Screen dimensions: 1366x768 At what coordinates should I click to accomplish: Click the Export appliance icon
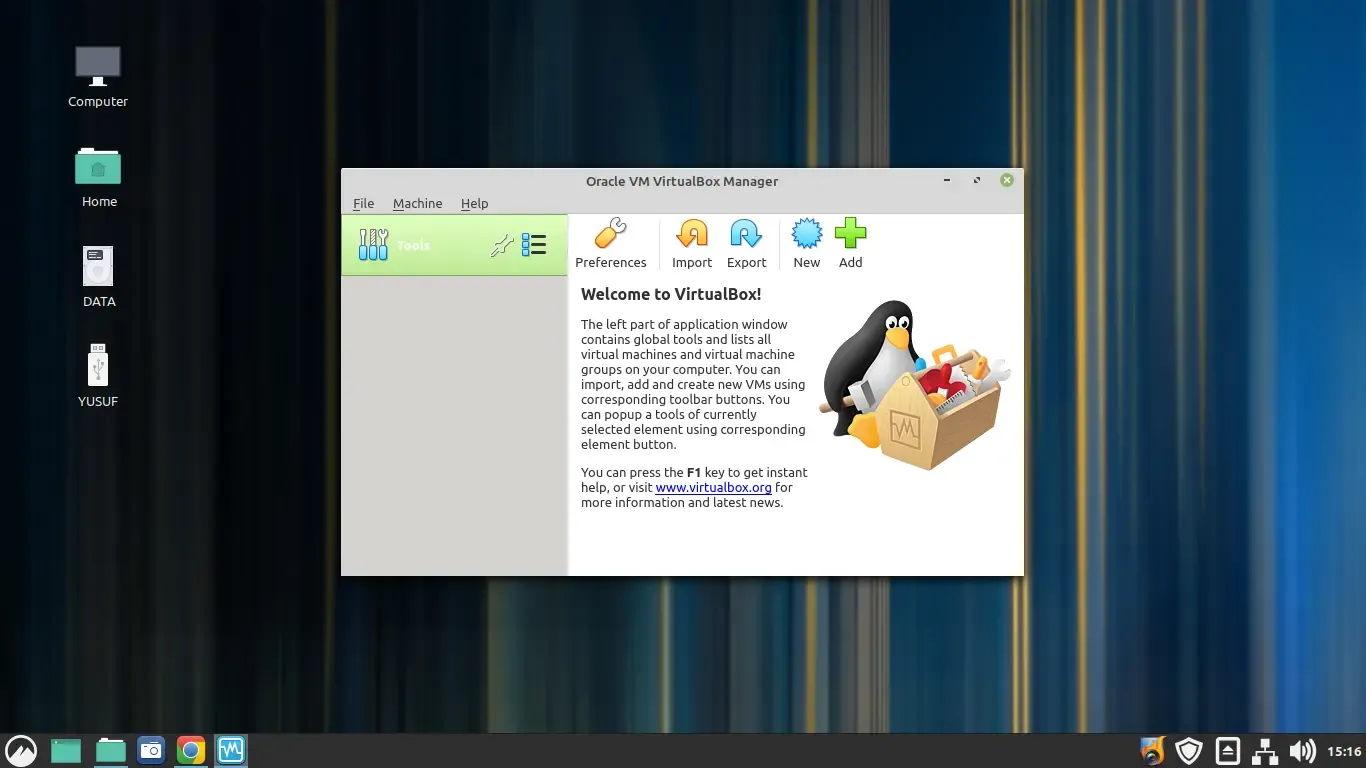point(746,244)
